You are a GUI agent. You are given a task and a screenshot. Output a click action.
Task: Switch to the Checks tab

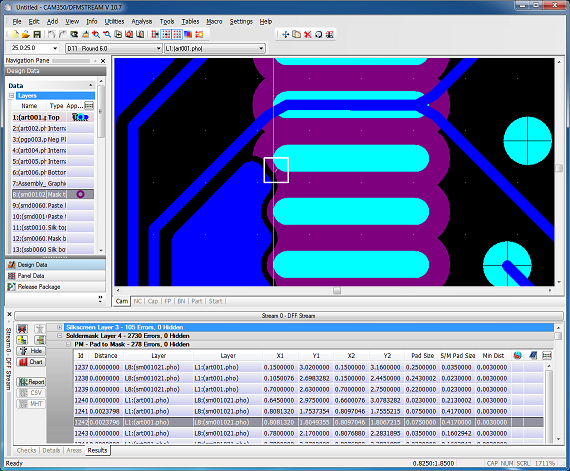point(26,450)
